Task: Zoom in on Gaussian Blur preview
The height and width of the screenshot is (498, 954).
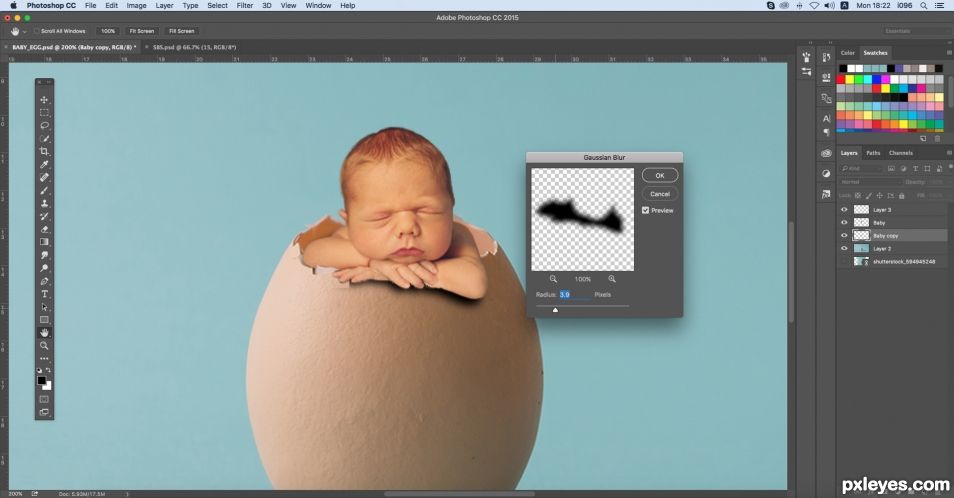Action: [x=612, y=279]
